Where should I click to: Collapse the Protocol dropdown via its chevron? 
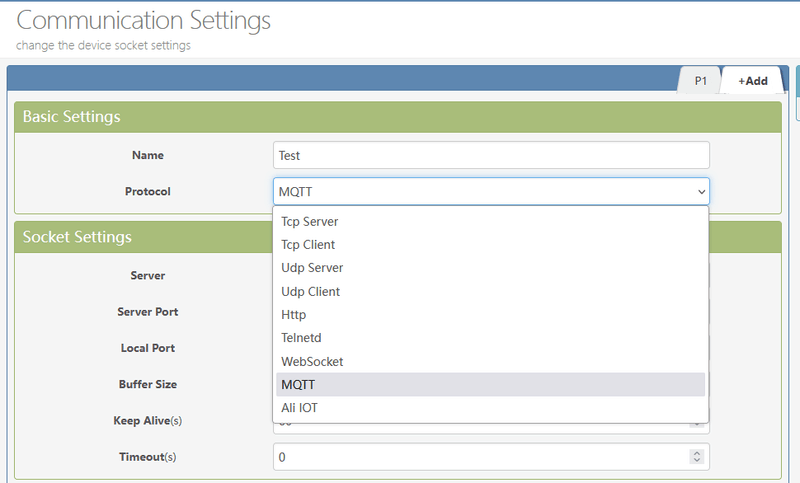click(x=700, y=191)
